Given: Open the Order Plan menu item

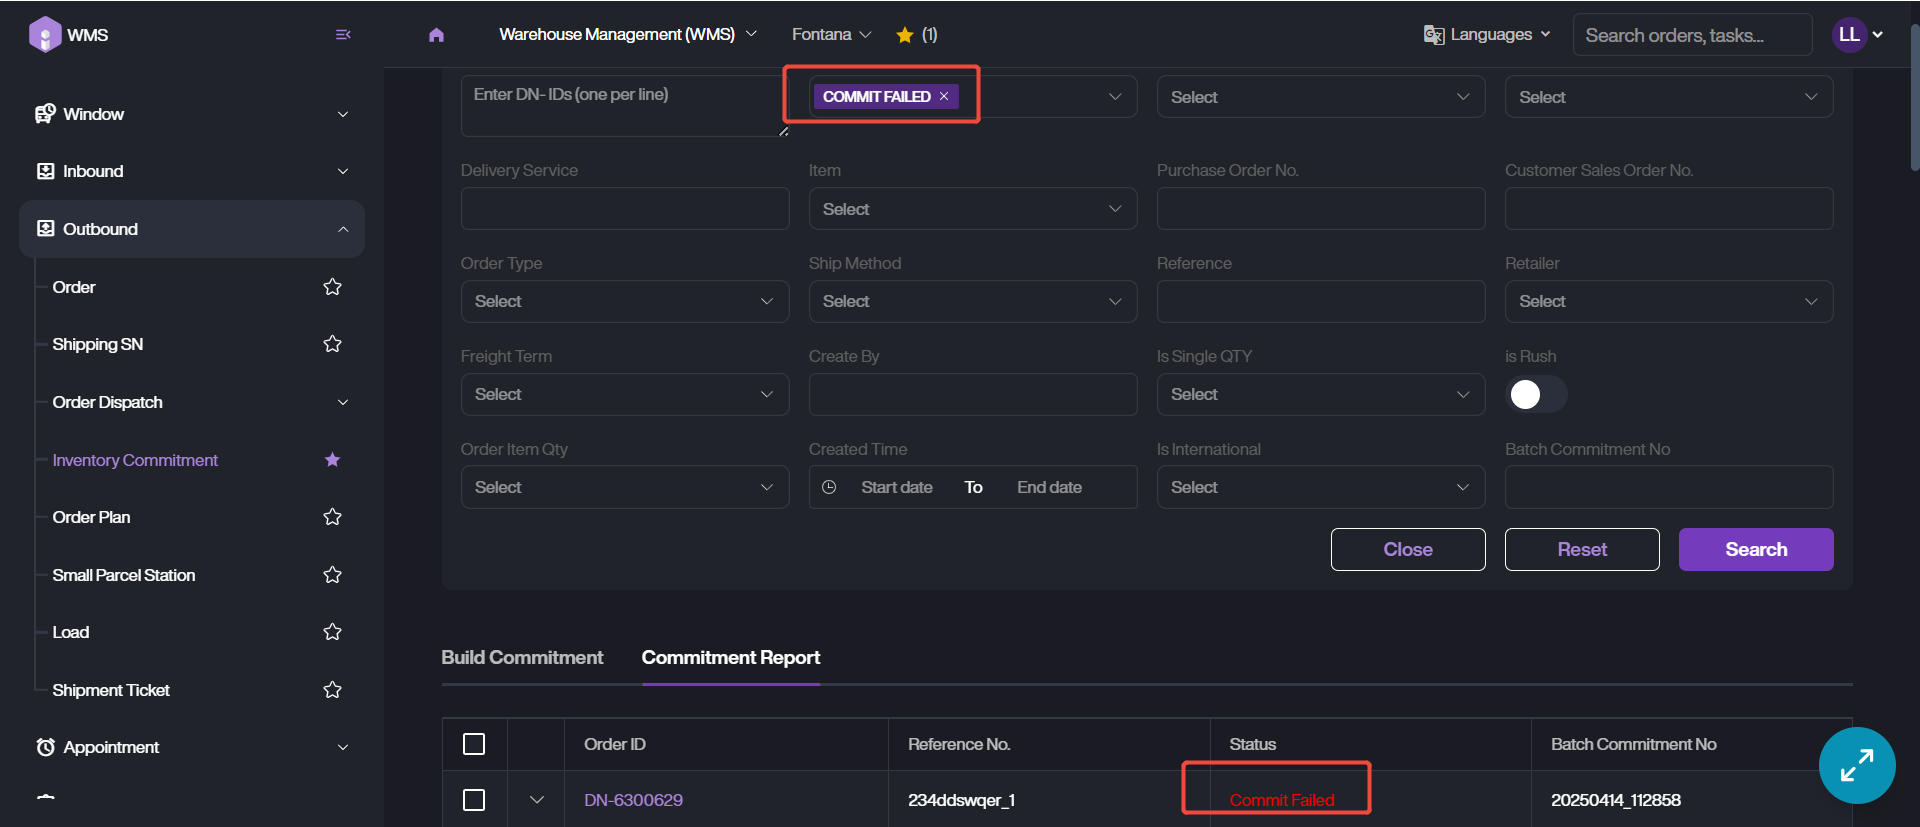Looking at the screenshot, I should pos(92,517).
